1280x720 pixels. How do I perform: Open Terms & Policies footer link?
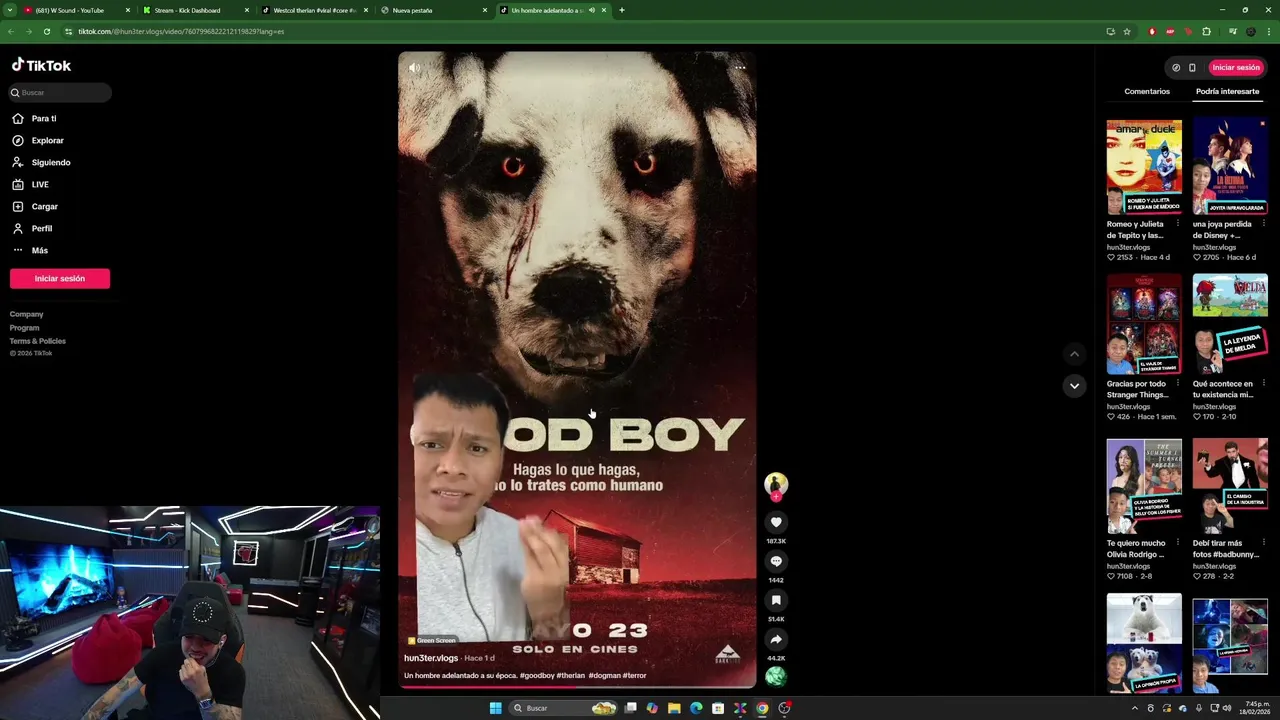point(38,341)
